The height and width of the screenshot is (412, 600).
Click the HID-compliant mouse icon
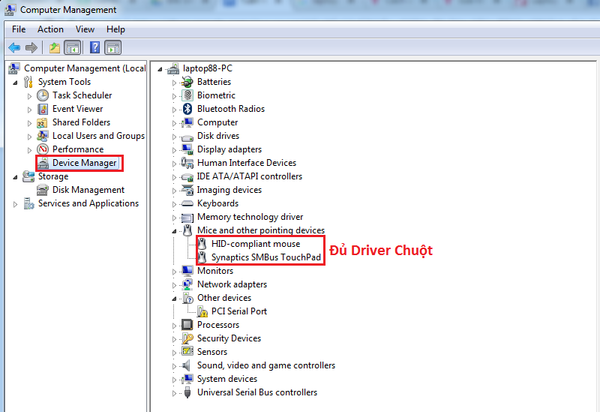[202, 244]
